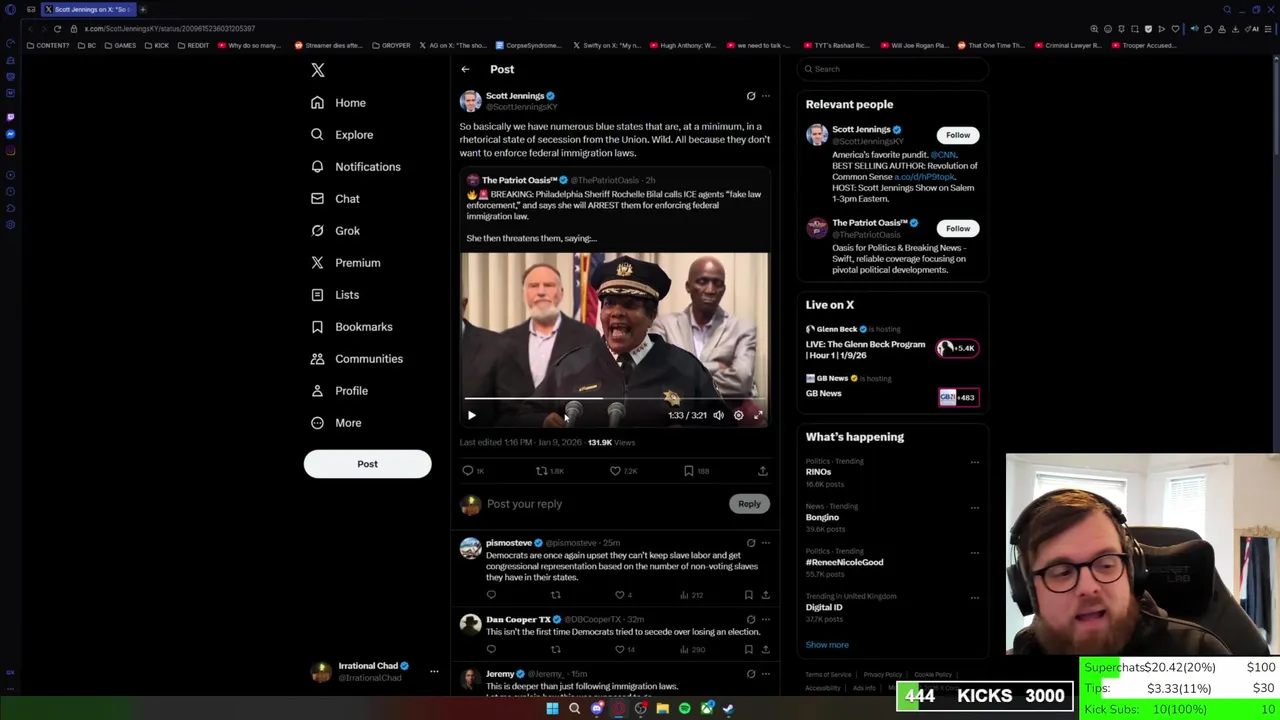Screen dimensions: 1280x720
Task: Like pismosteve's reply
Action: [x=620, y=595]
